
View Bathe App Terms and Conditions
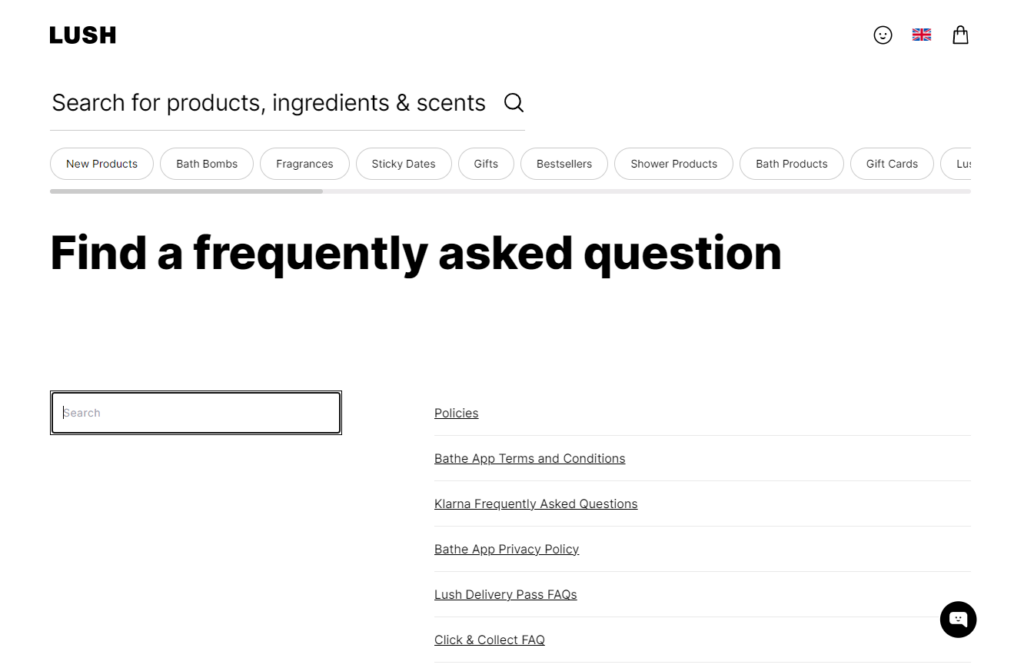point(529,458)
